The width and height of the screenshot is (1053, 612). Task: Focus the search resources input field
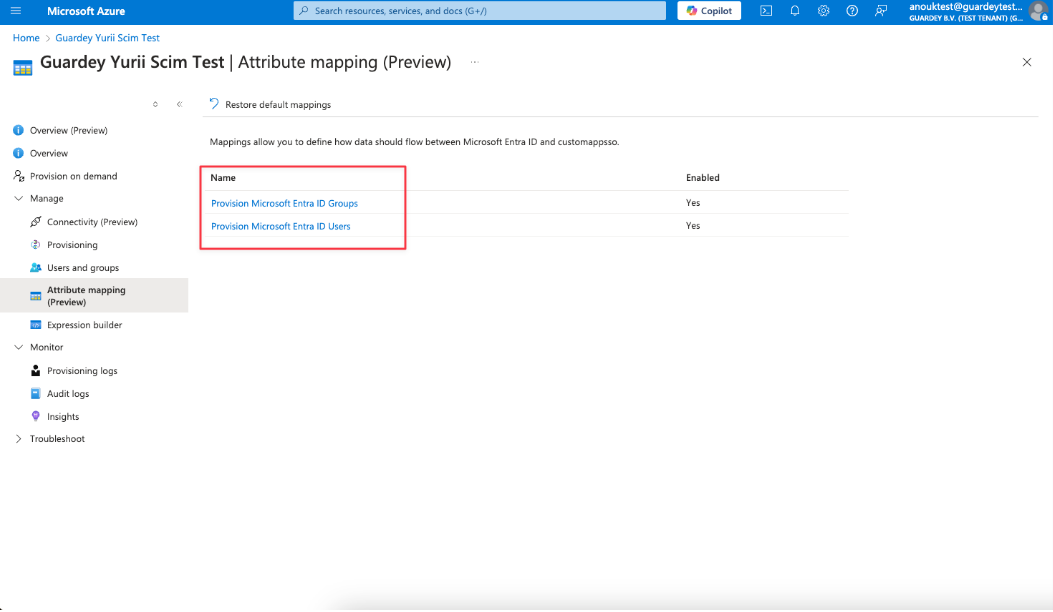(480, 11)
